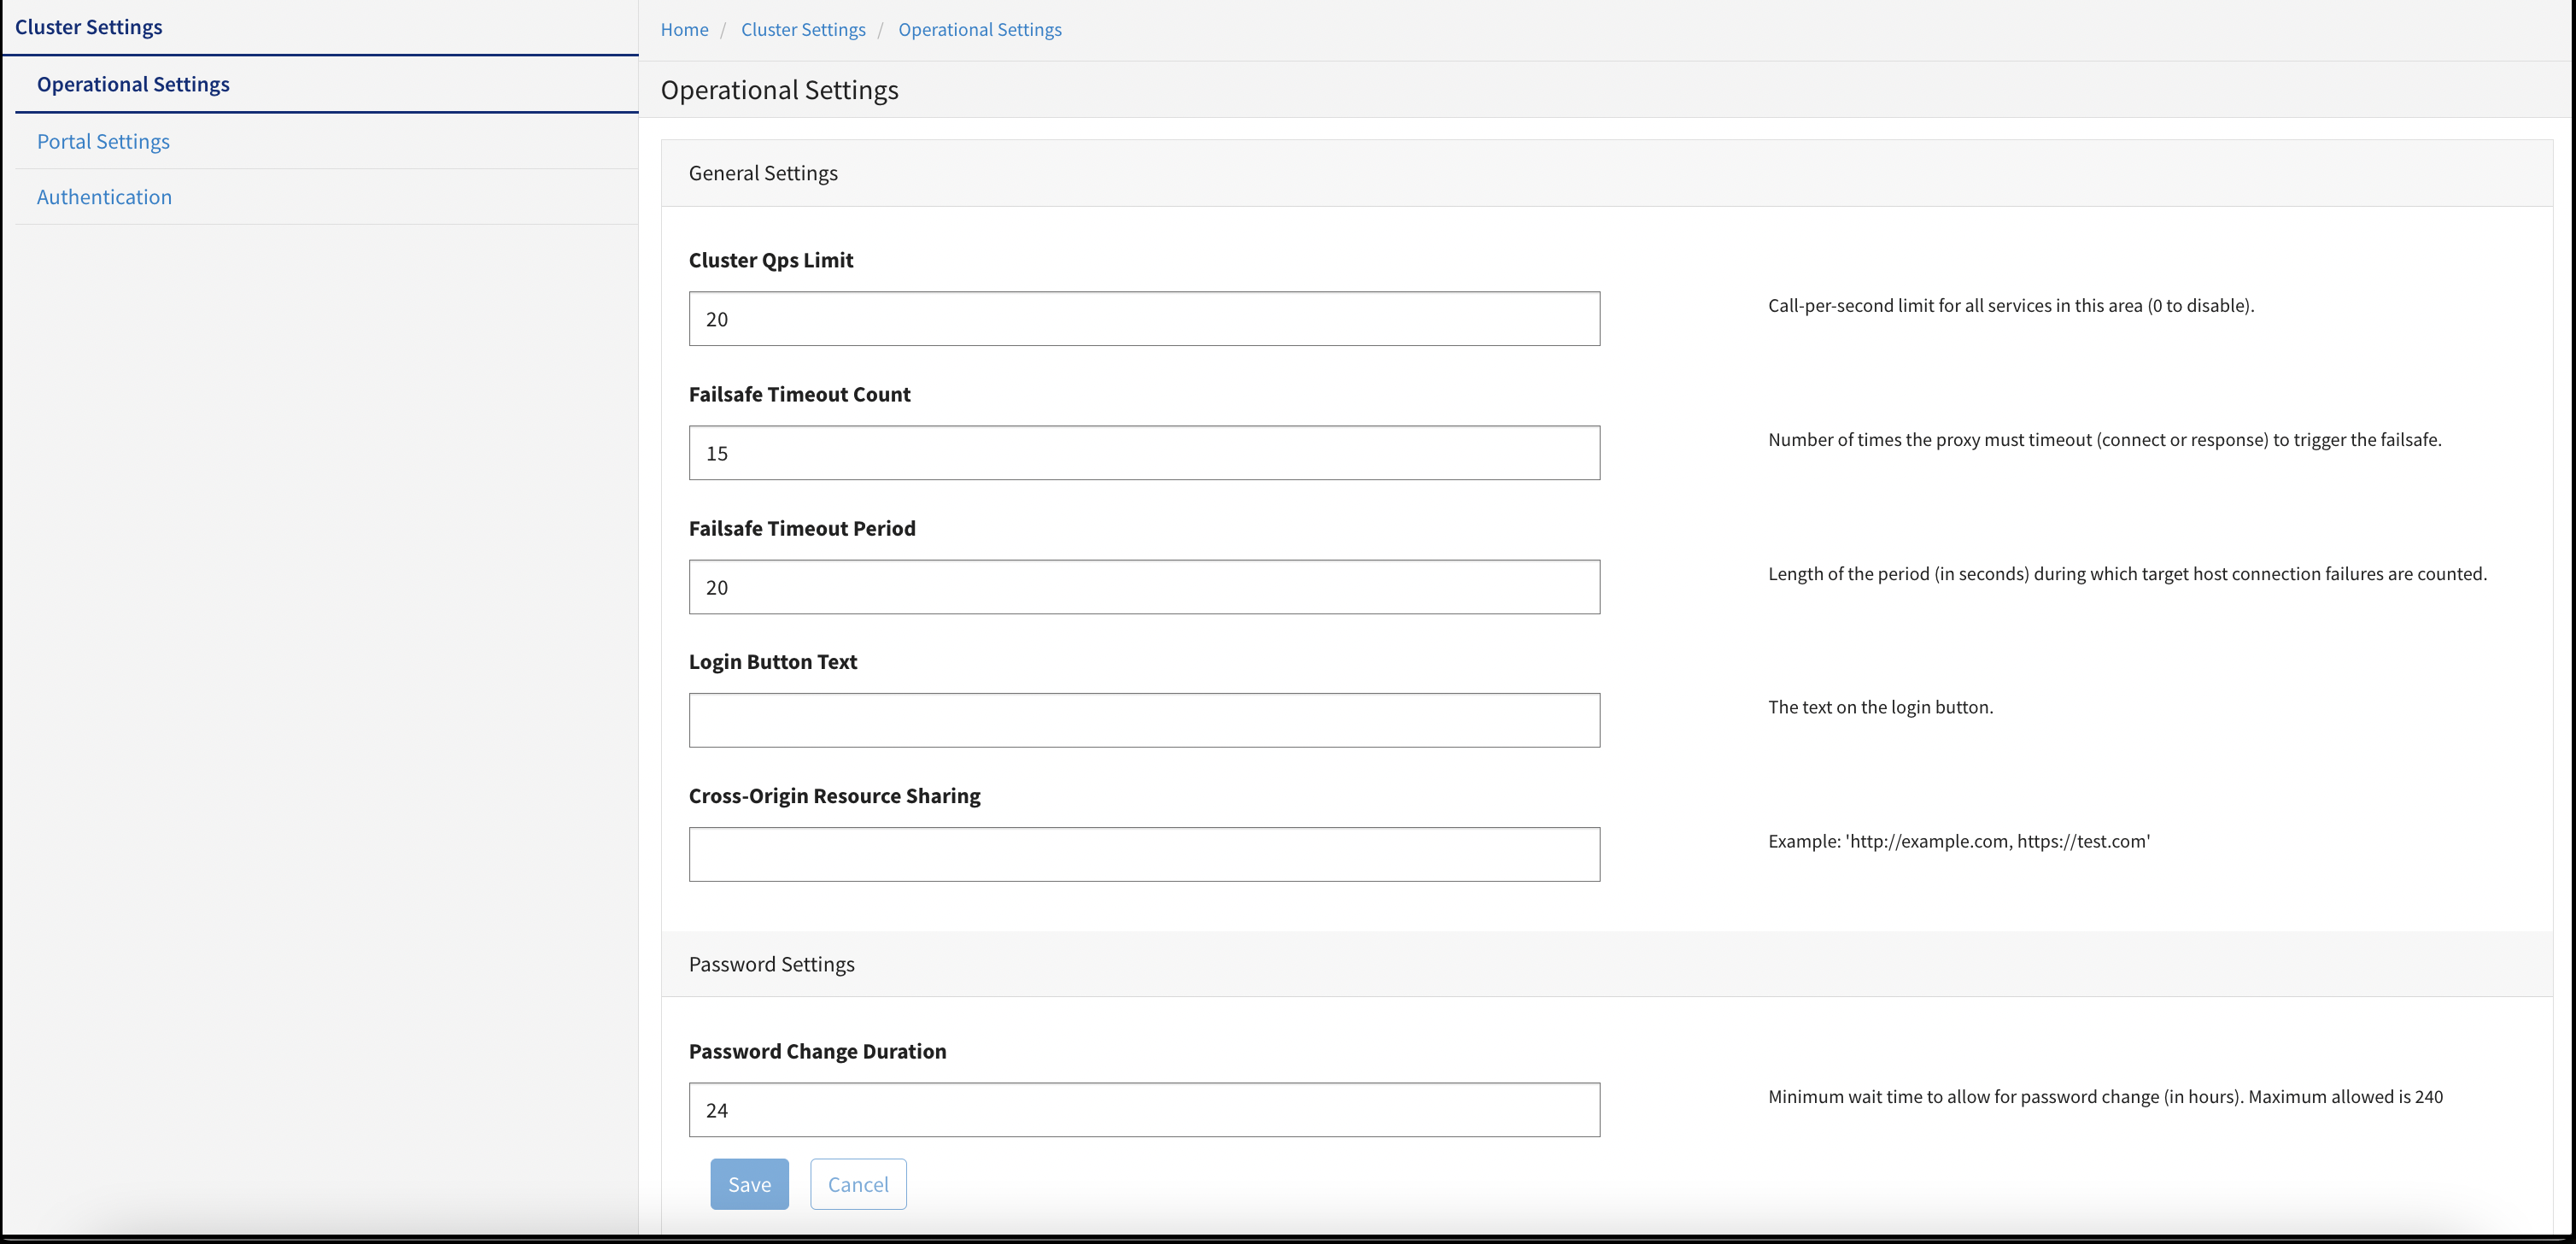This screenshot has width=2576, height=1244.
Task: Select Operational Settings in the left sidebar
Action: pos(133,84)
